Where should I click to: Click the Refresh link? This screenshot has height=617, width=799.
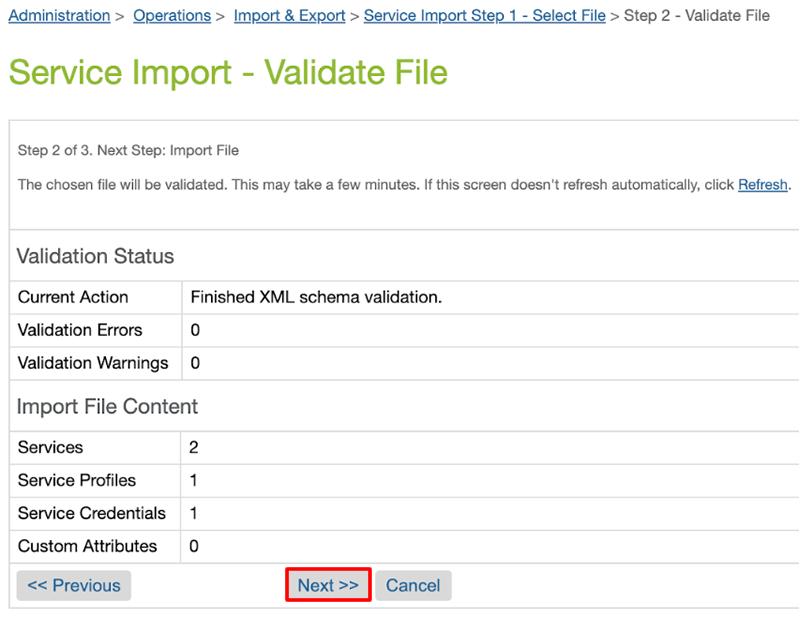click(x=763, y=184)
